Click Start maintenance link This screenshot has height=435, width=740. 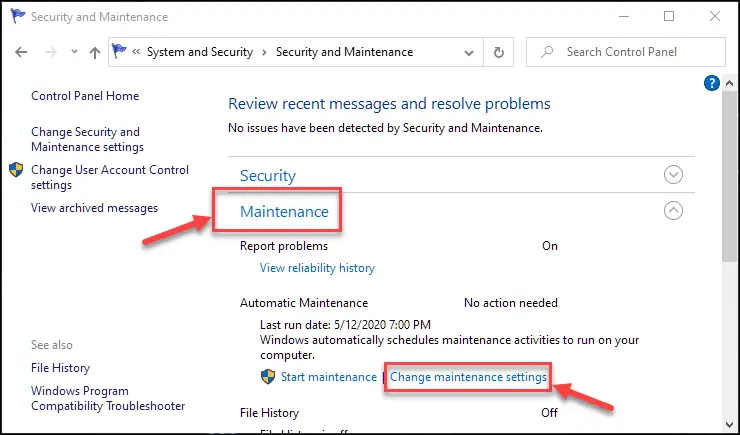tap(328, 377)
